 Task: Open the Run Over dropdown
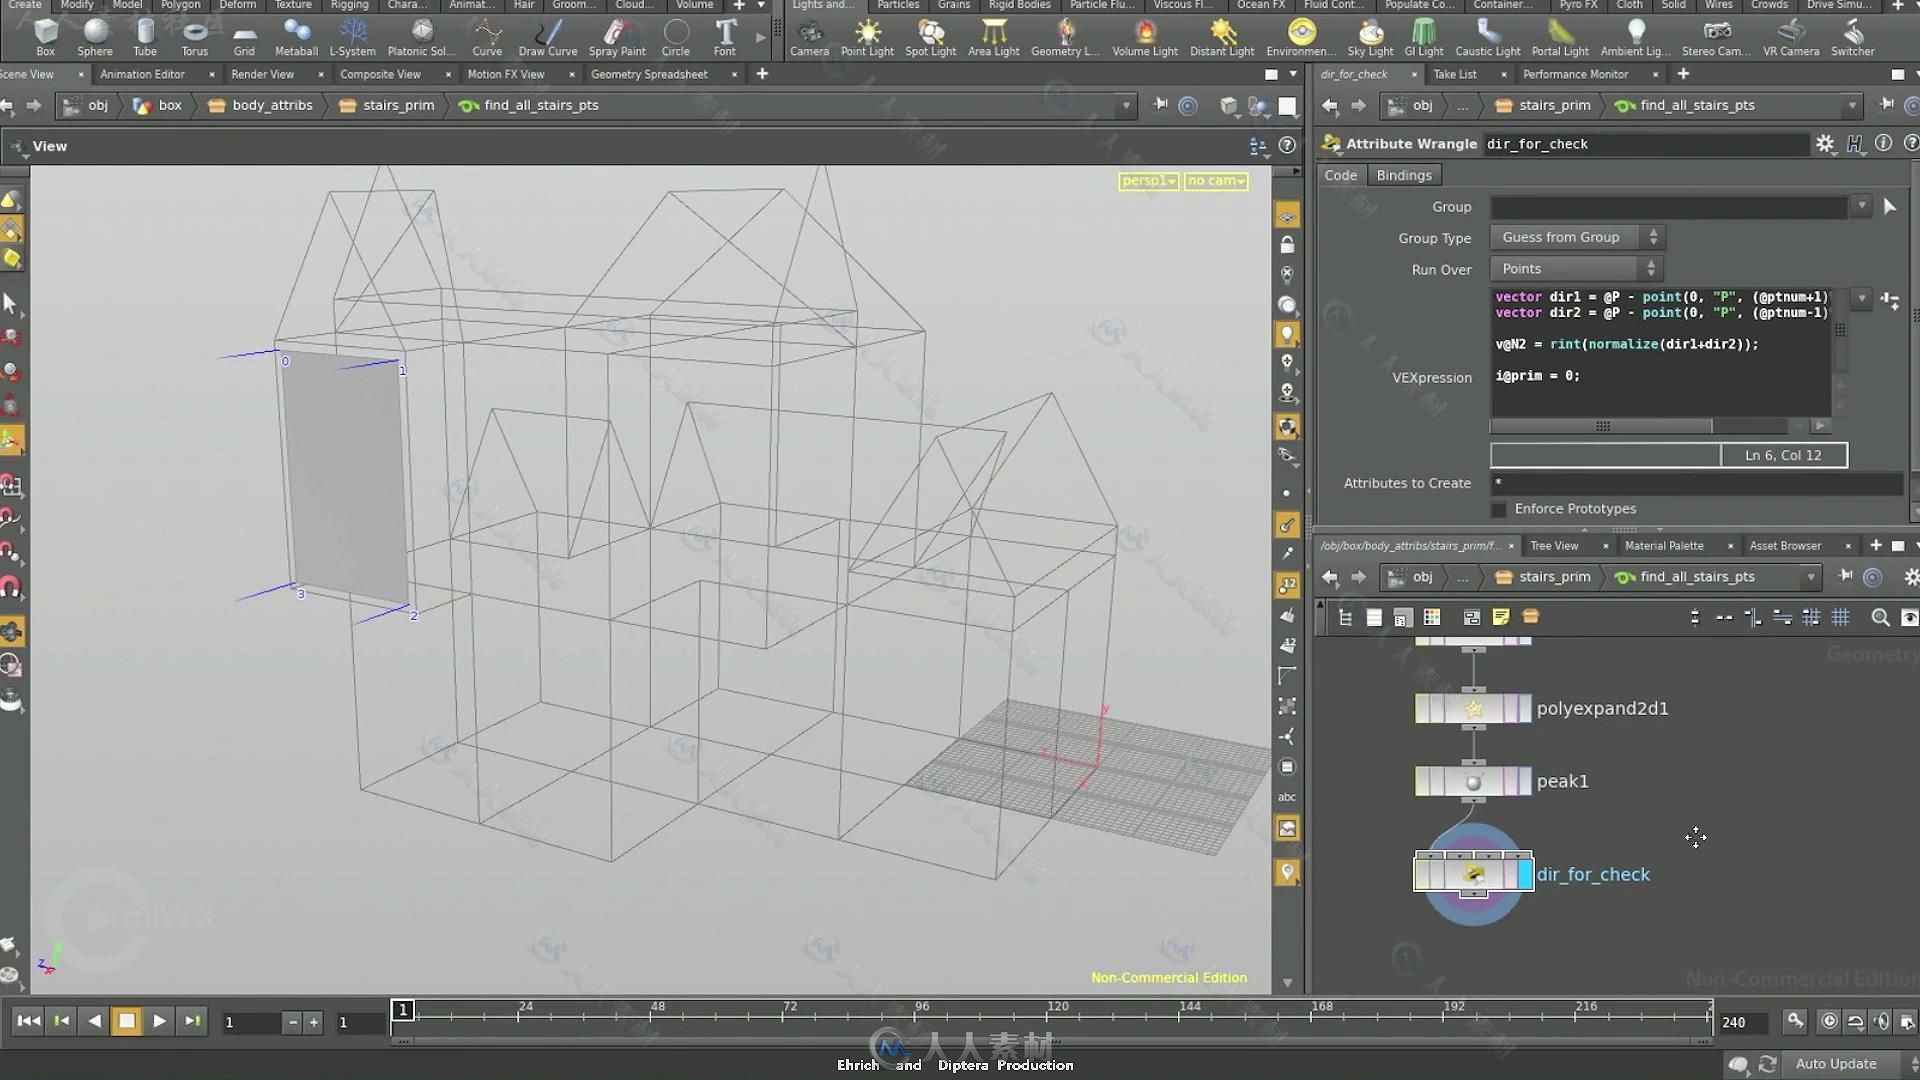point(1577,269)
